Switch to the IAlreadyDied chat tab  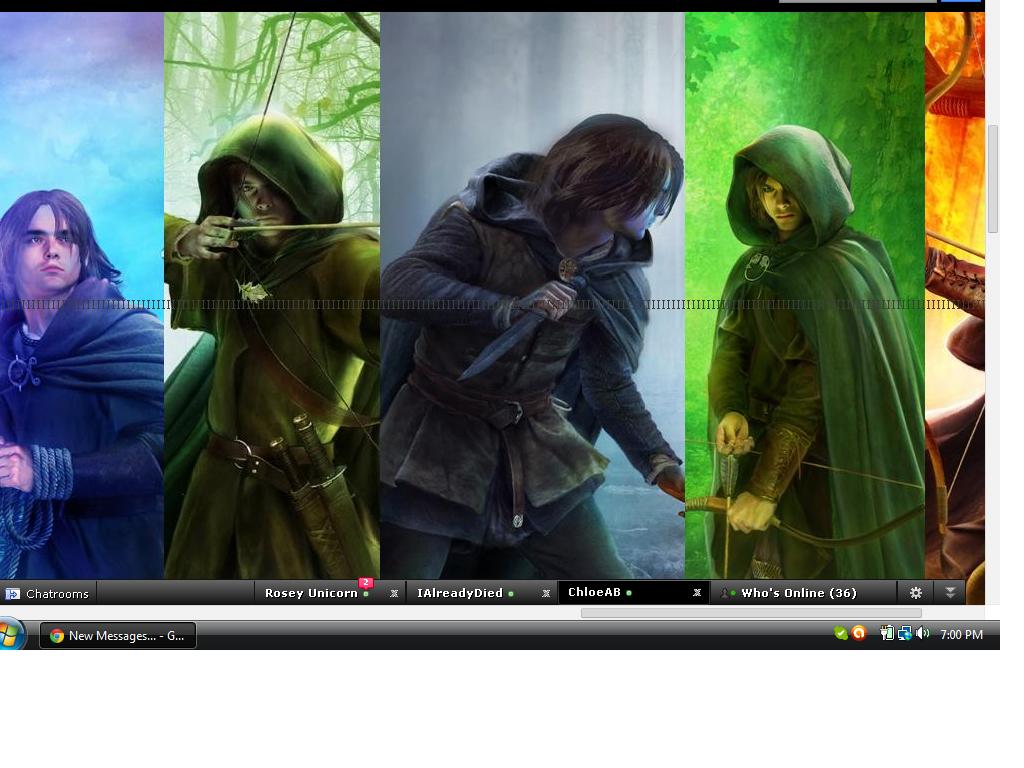click(x=460, y=593)
